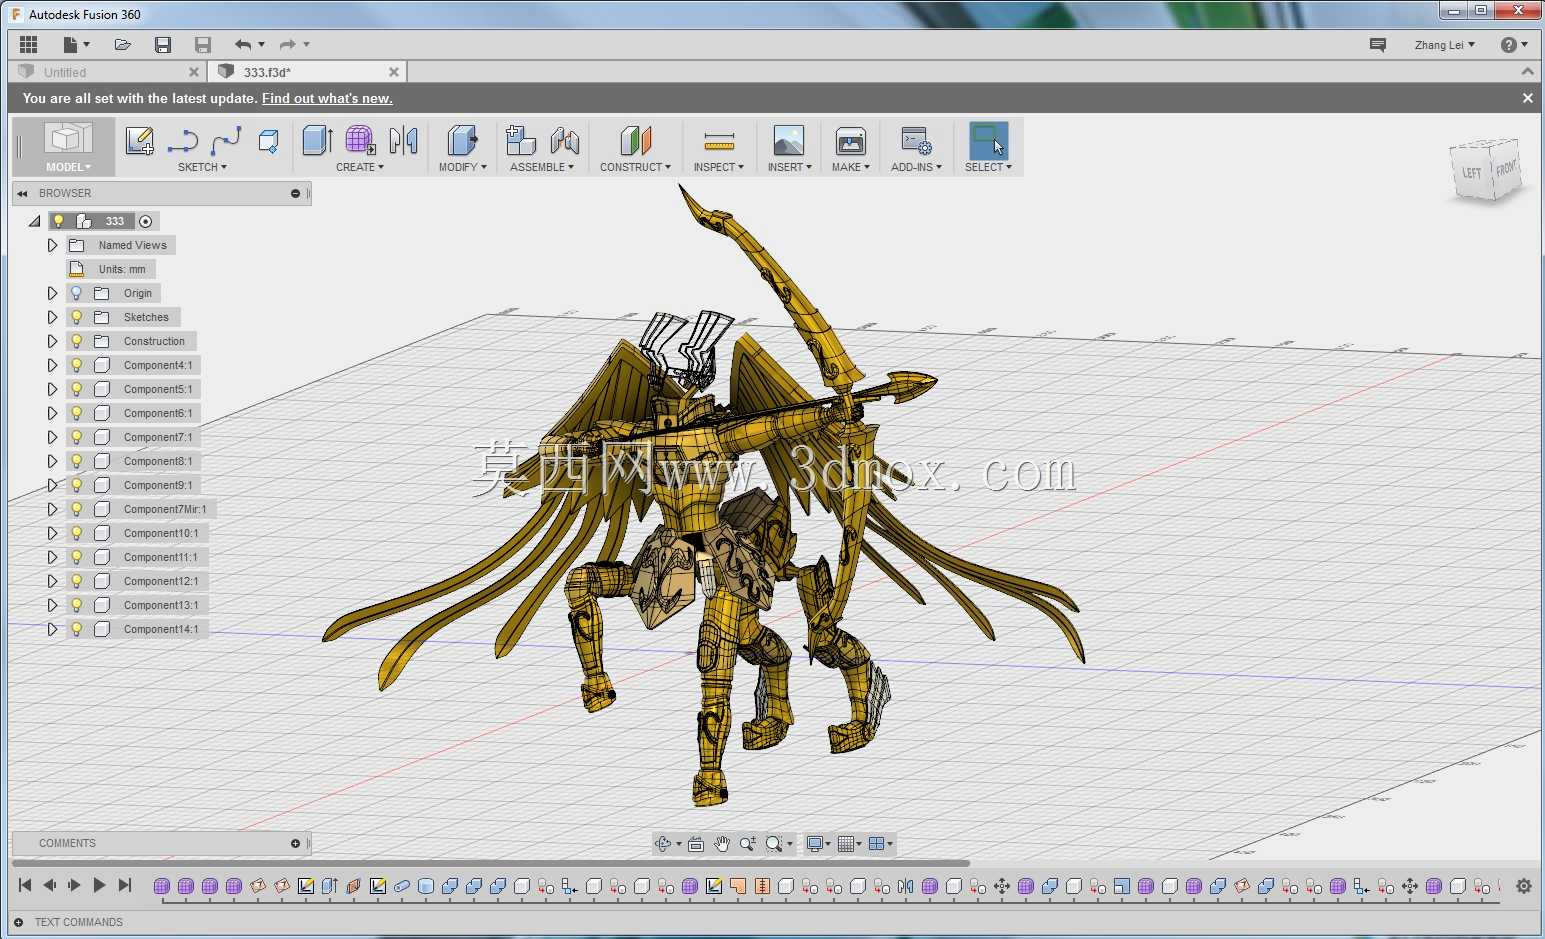Play the design timeline
Screen dimensions: 1545x939
coord(99,885)
